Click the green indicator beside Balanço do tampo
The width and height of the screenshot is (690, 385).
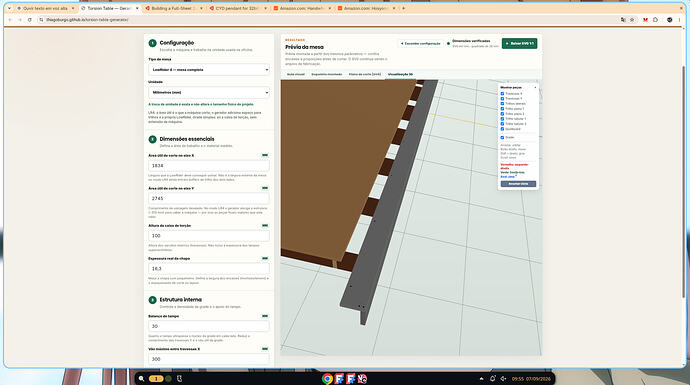pos(265,316)
